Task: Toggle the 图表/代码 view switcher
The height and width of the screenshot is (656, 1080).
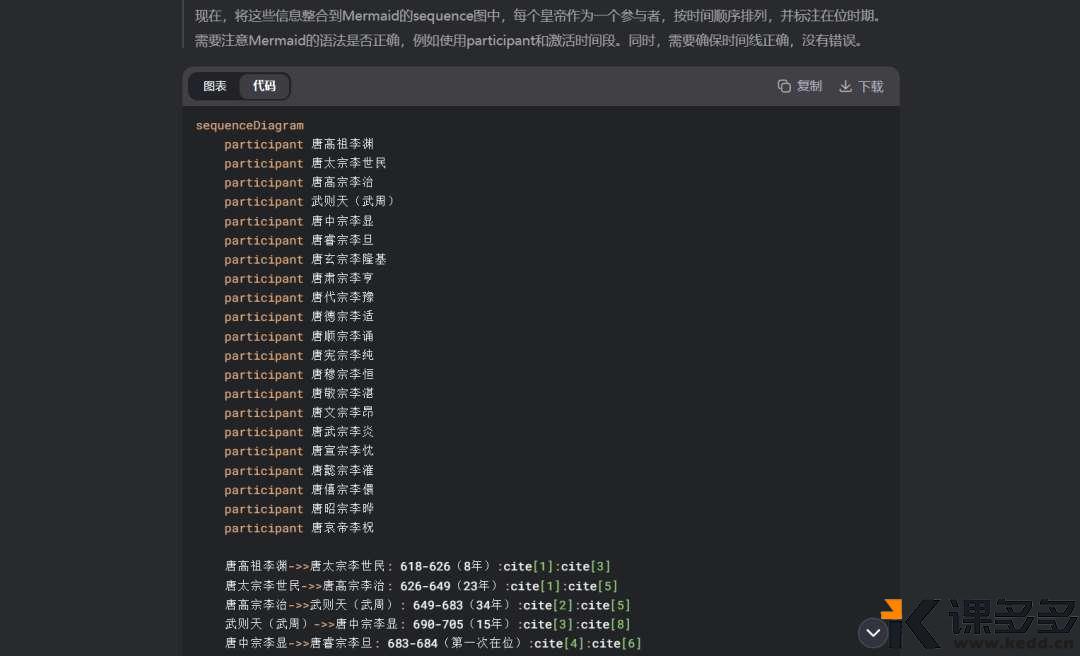Action: tap(239, 86)
